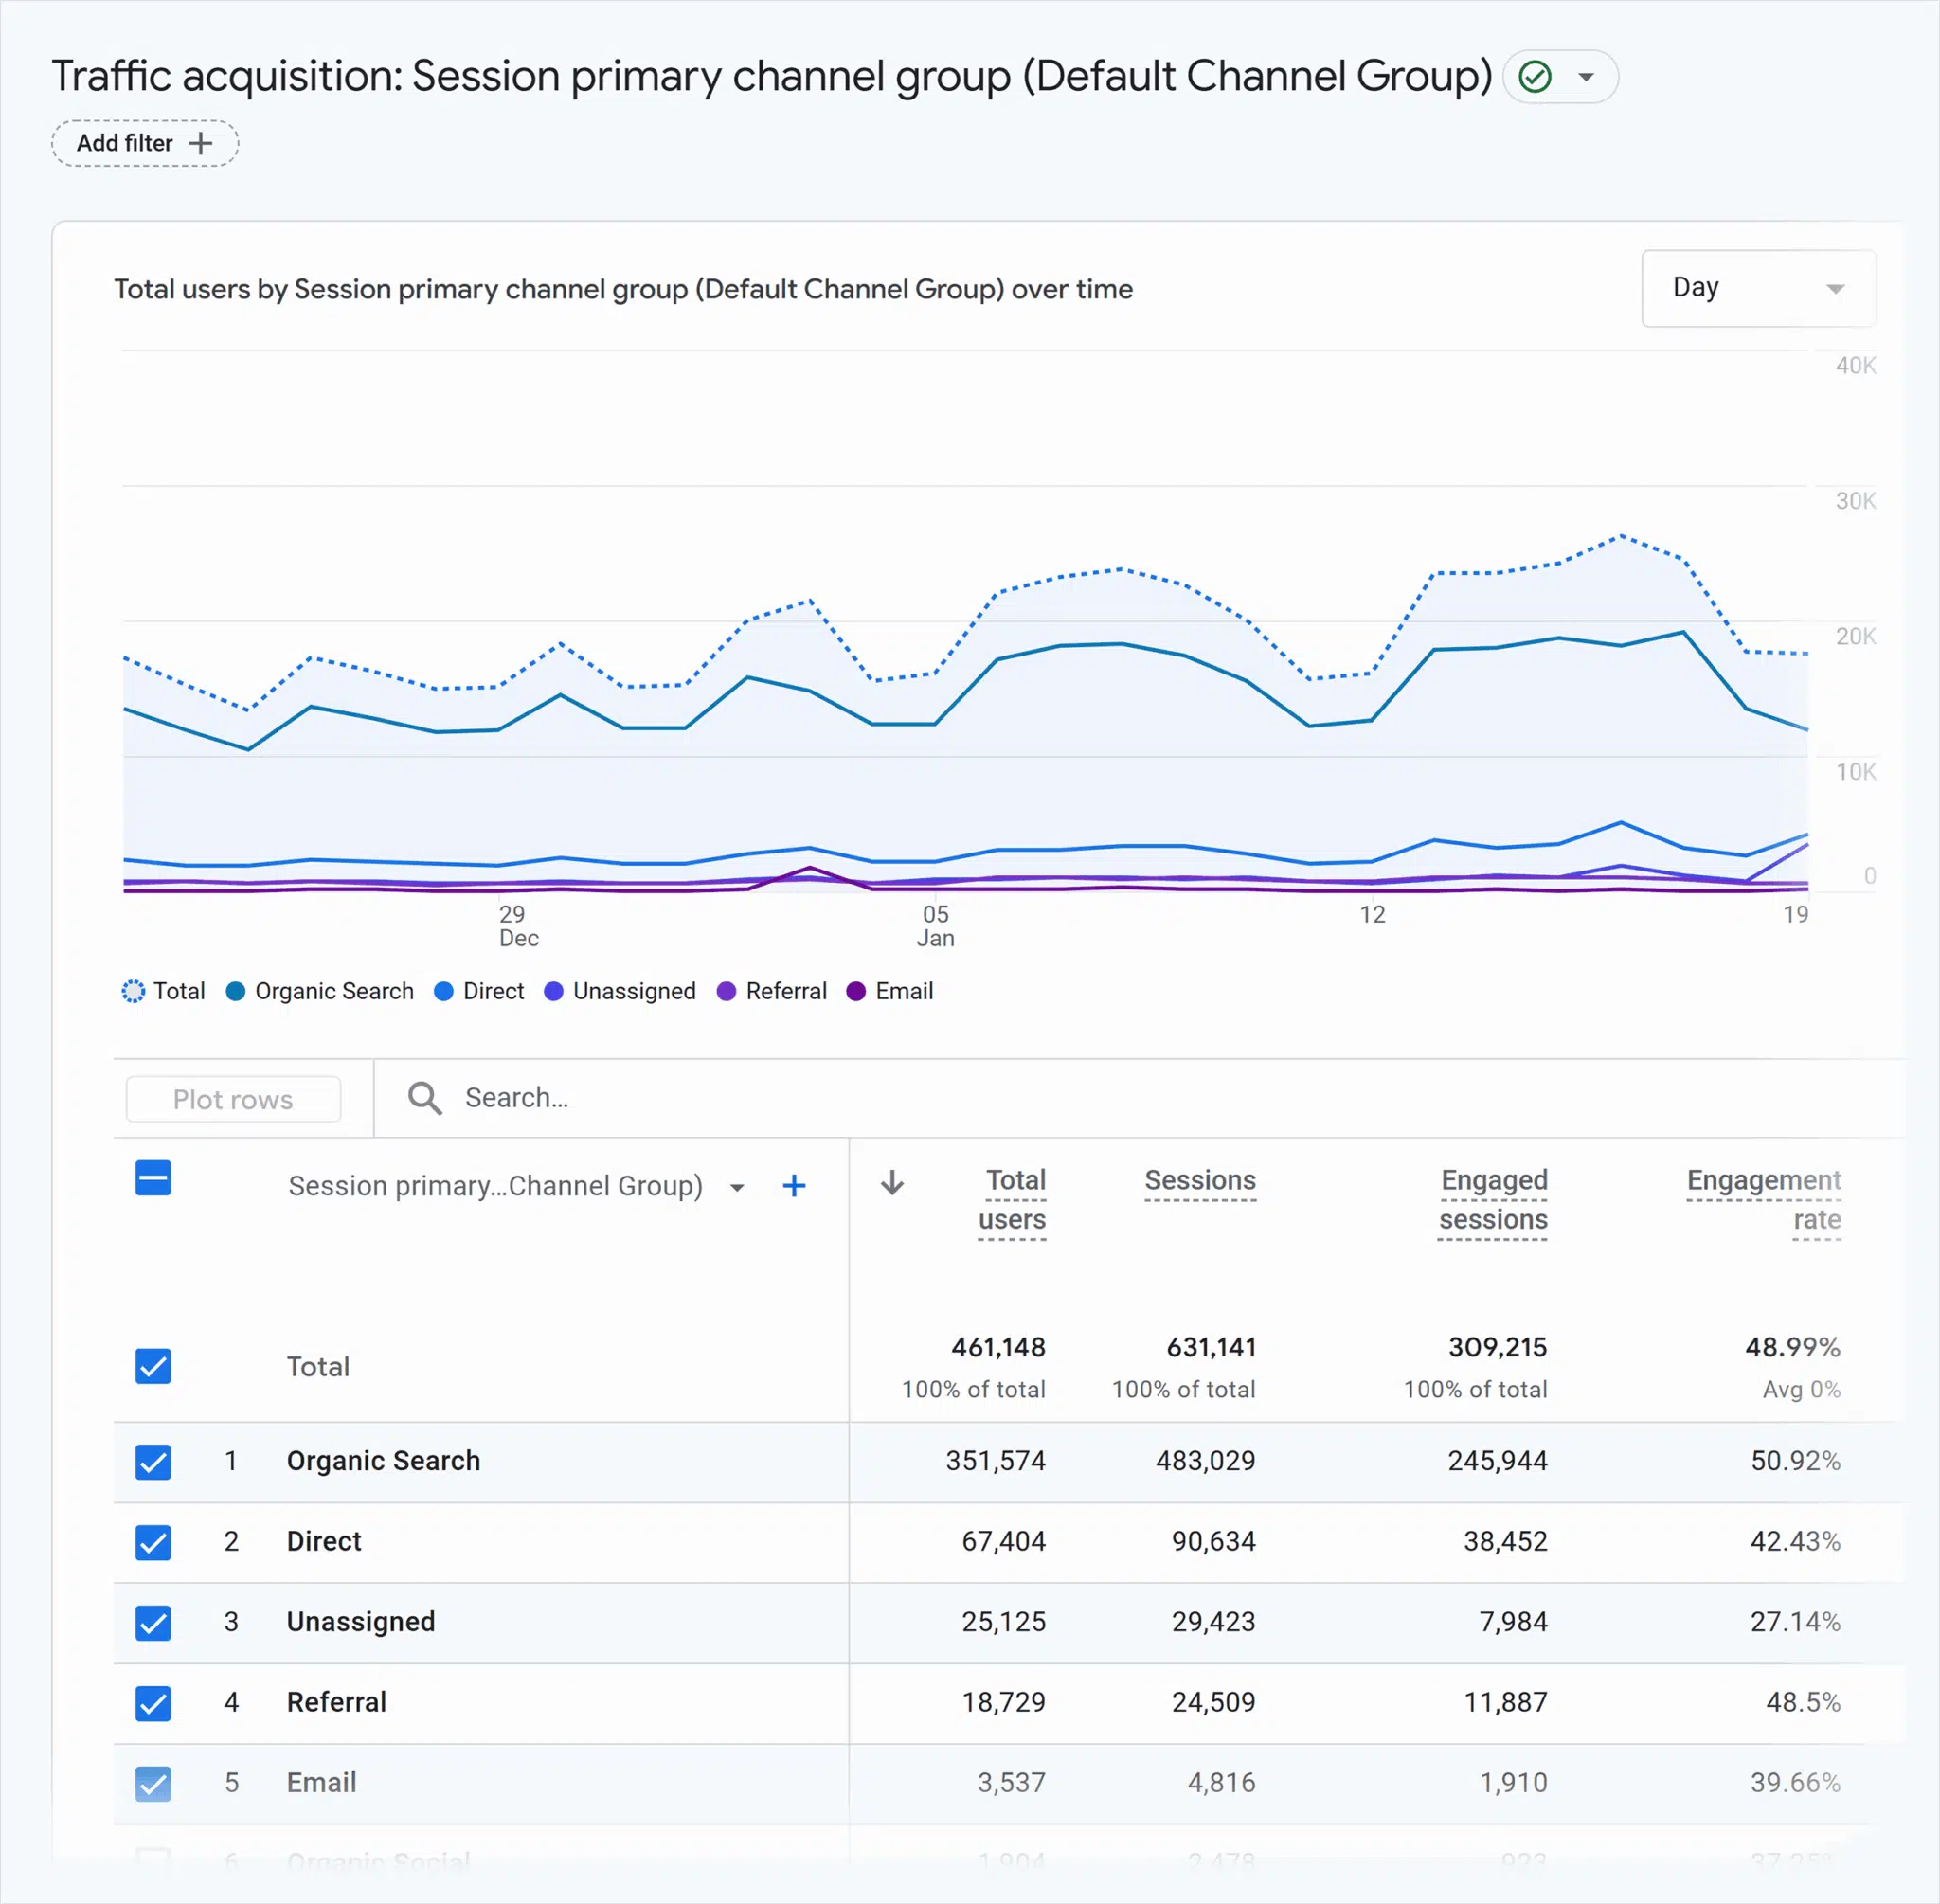
Task: Sort by Engaged sessions column header
Action: point(1493,1200)
